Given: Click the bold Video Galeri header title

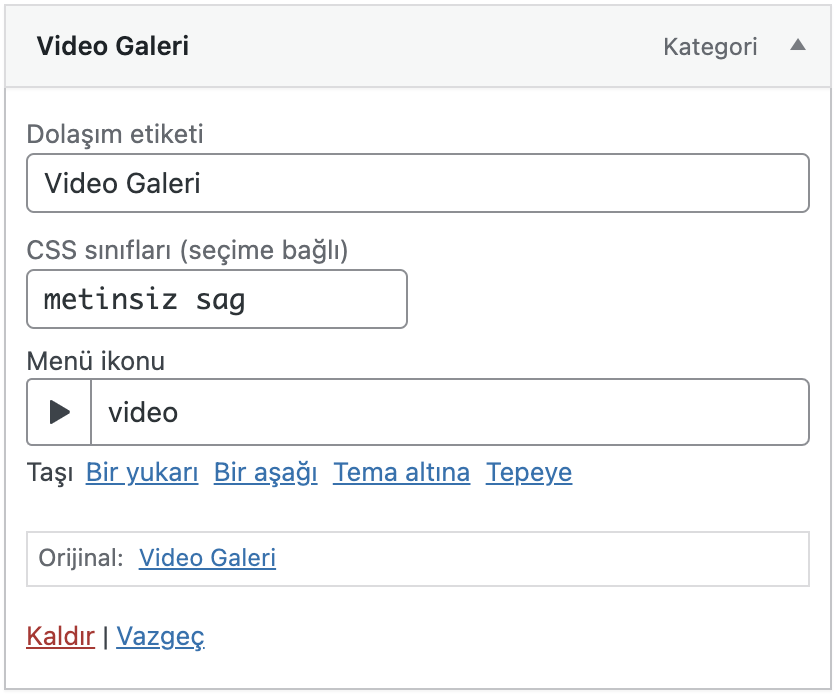Looking at the screenshot, I should coord(112,46).
